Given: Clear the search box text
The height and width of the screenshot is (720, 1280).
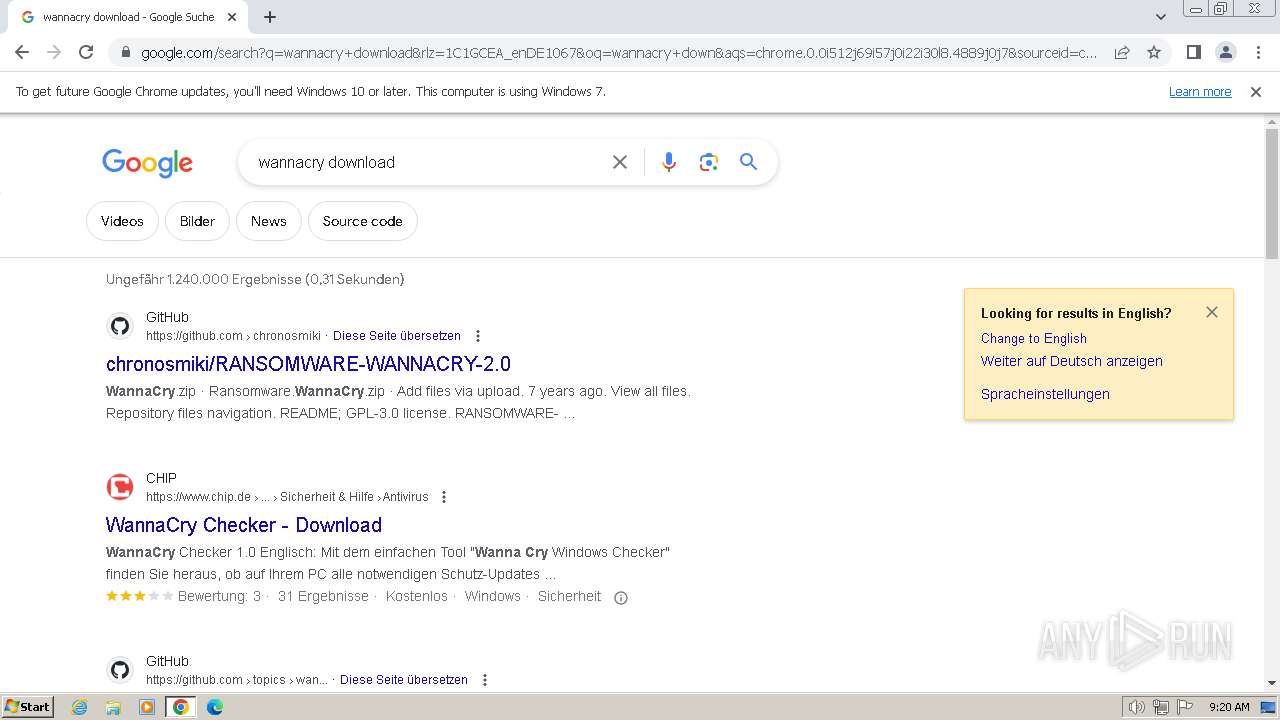Looking at the screenshot, I should tap(620, 162).
